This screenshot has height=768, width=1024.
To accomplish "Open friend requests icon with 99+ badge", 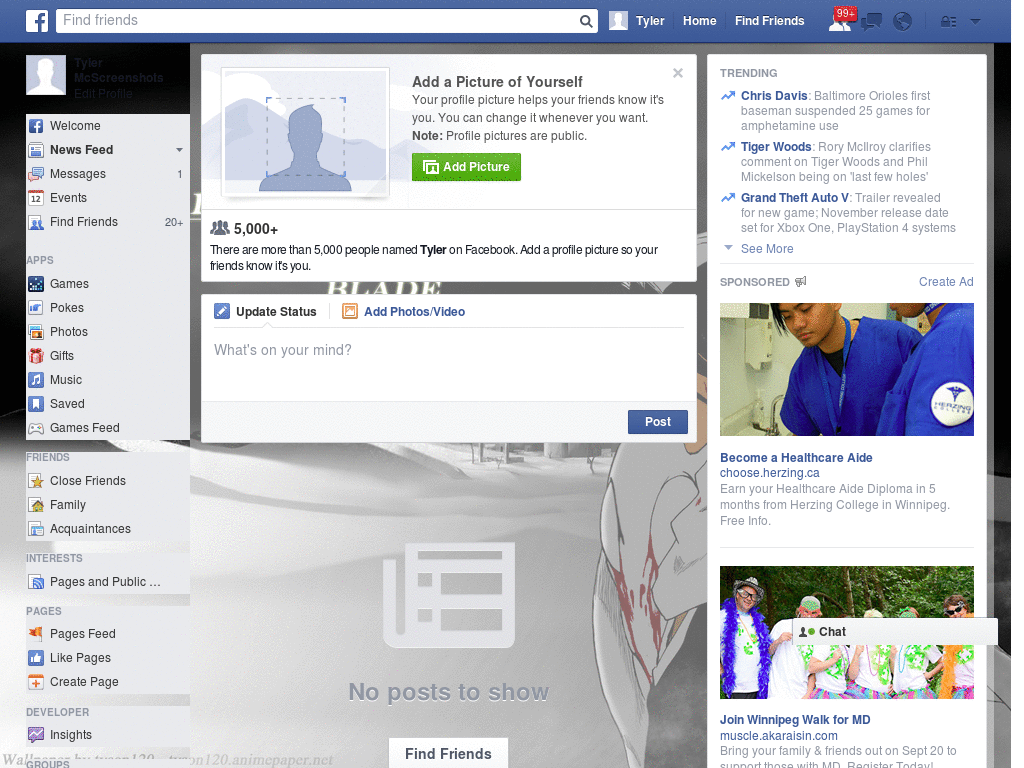I will (x=842, y=20).
